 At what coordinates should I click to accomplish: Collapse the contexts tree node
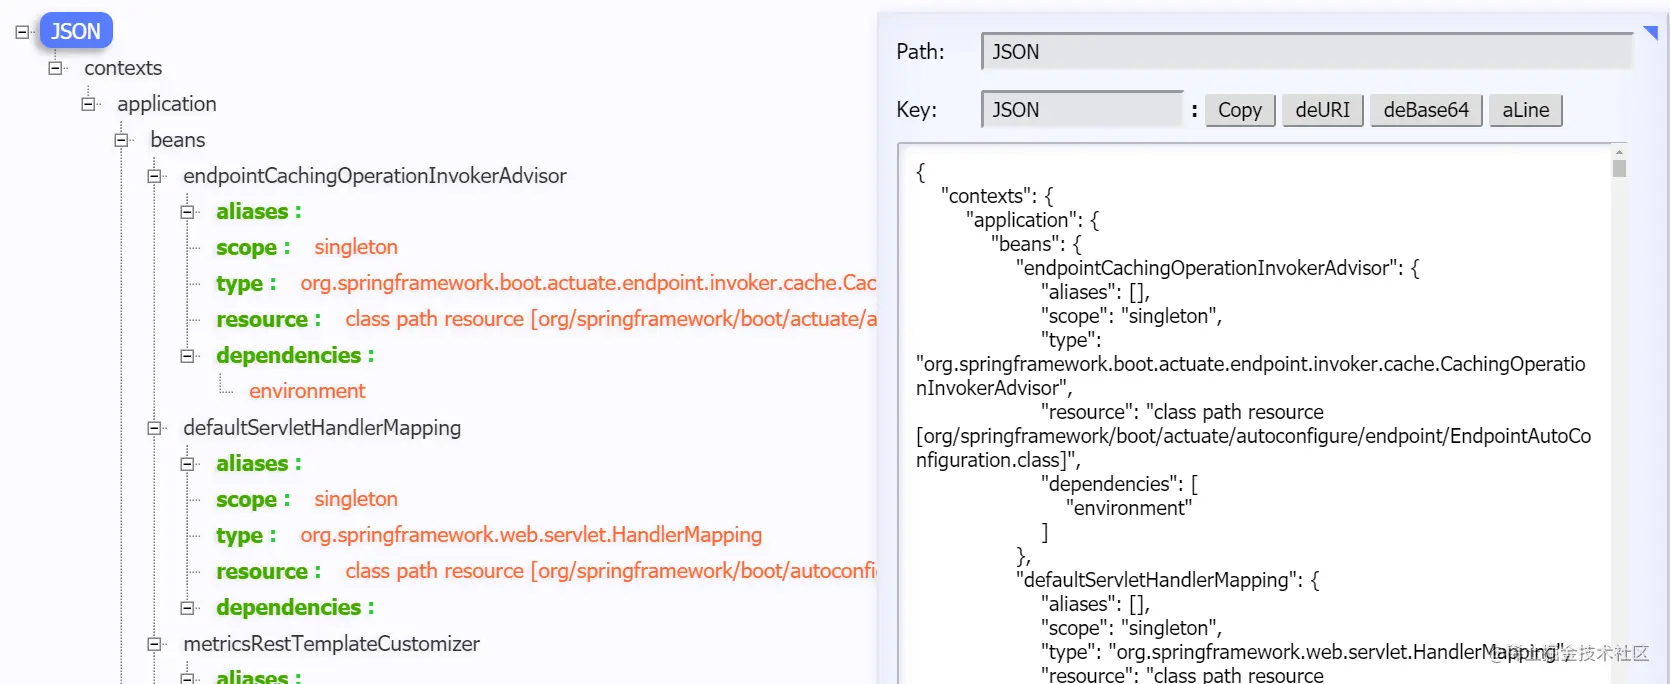click(x=55, y=68)
